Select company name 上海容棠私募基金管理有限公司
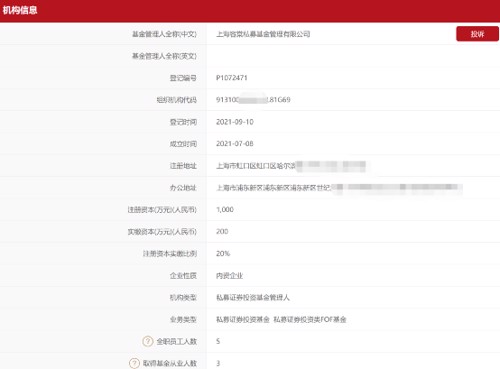 [263, 34]
